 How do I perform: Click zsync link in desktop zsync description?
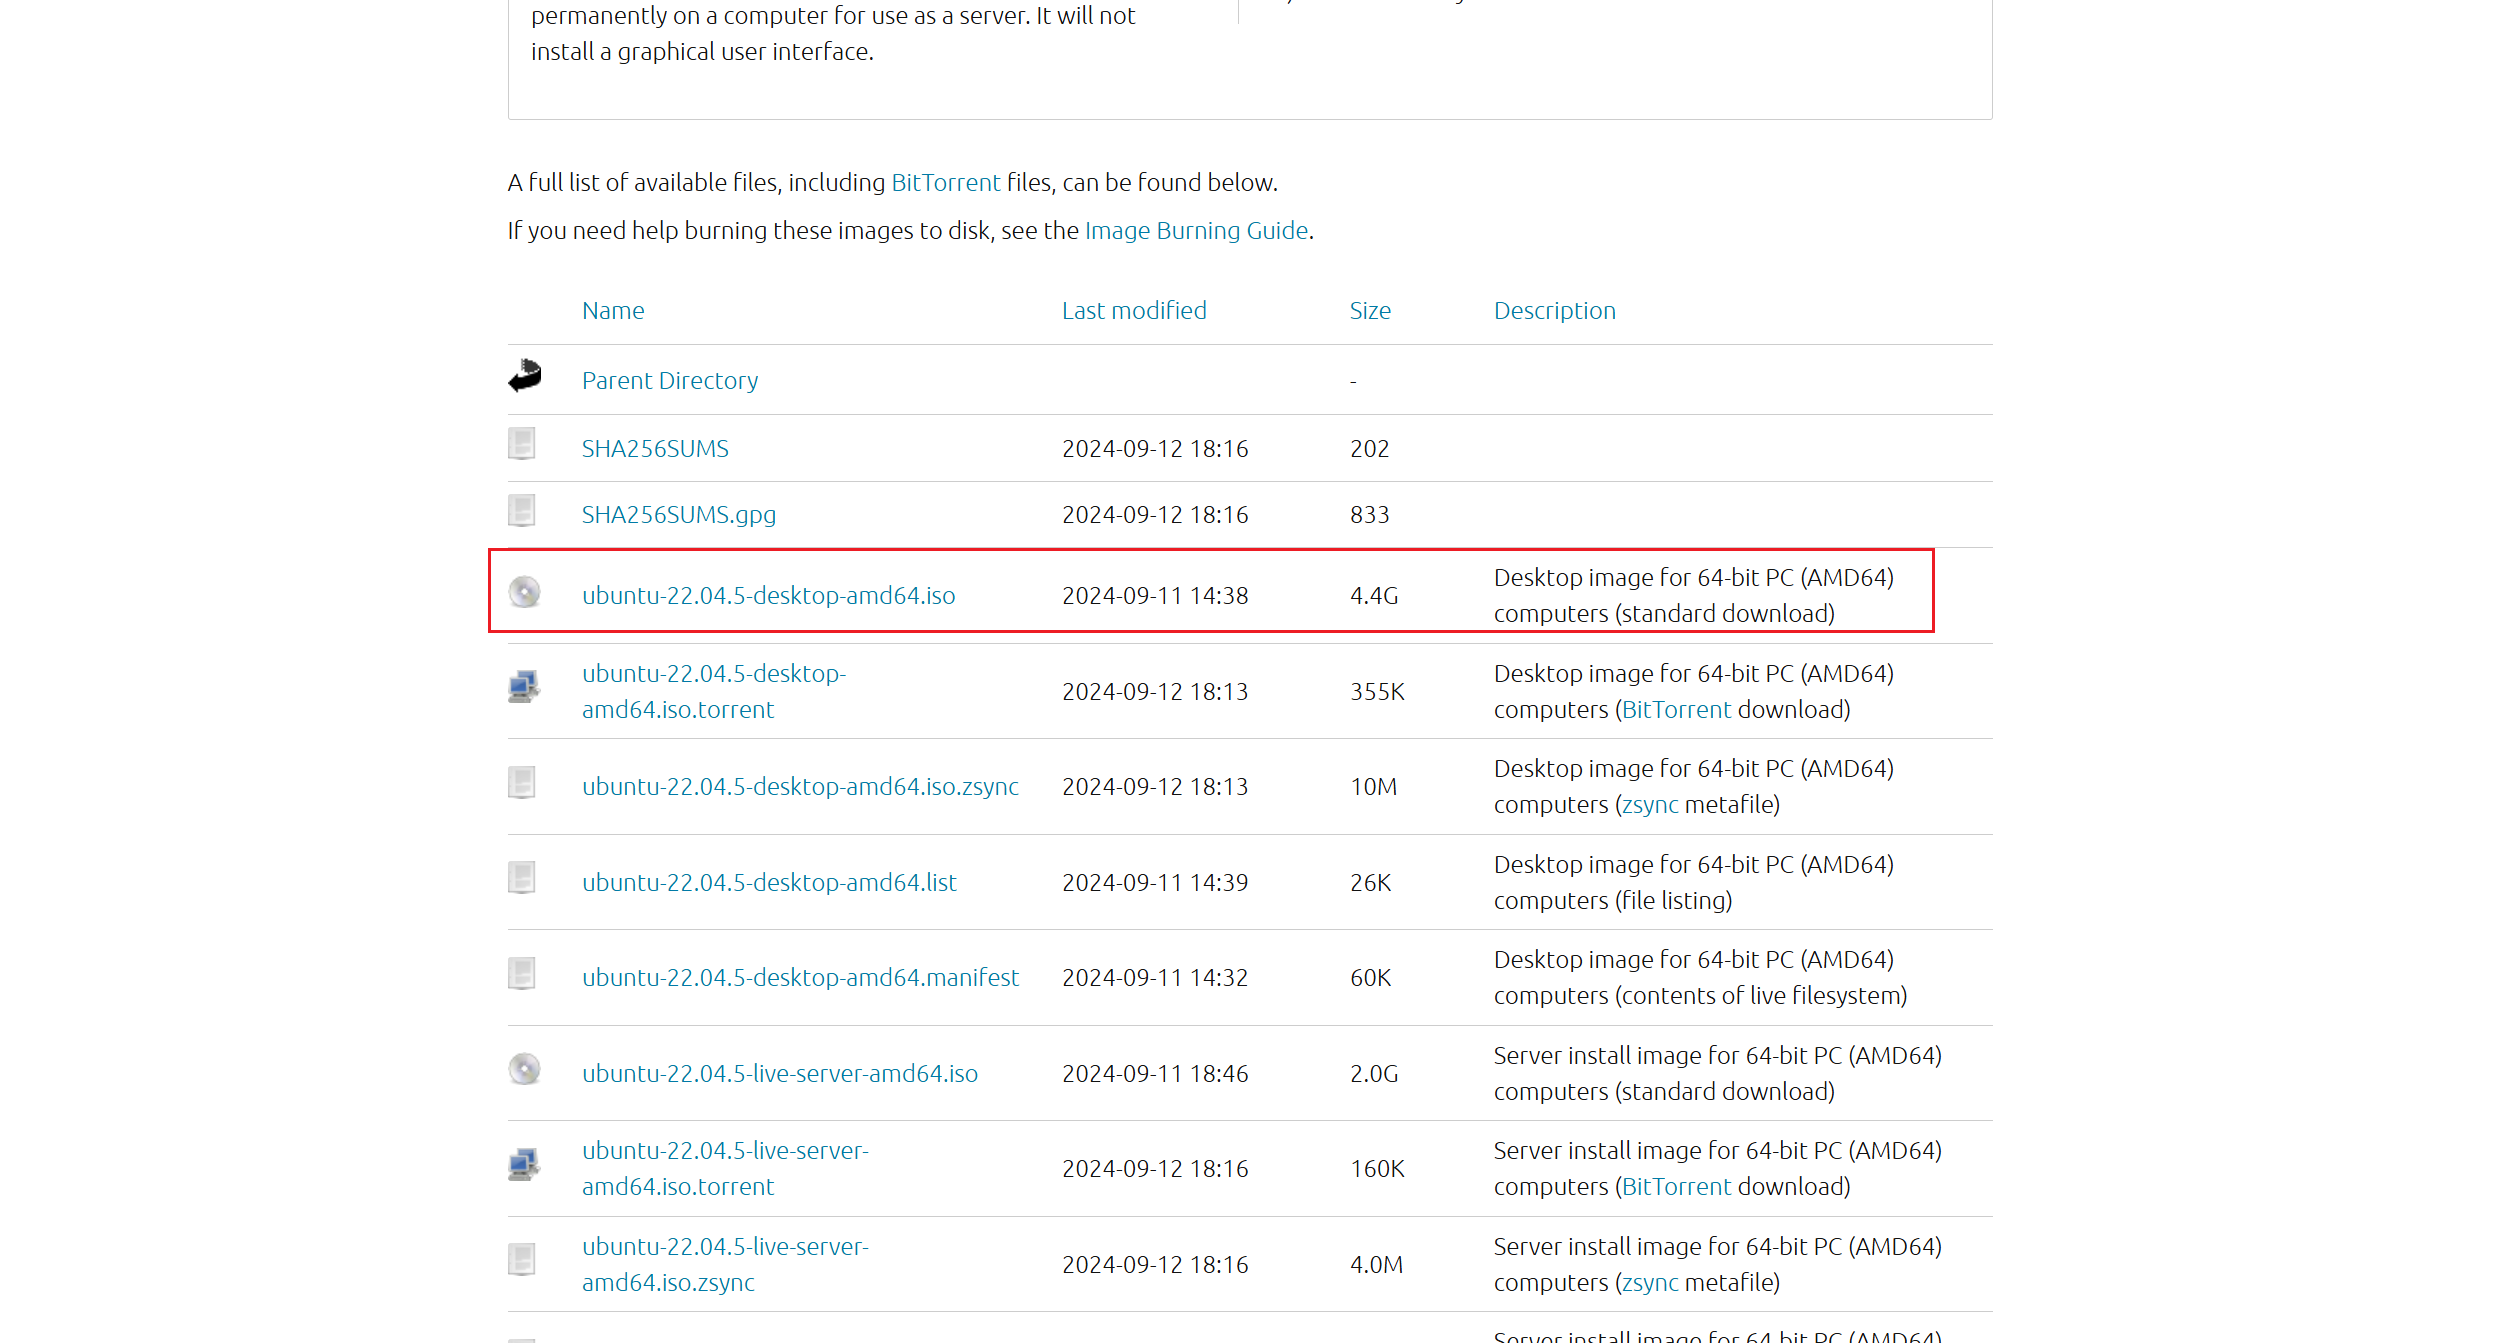(x=1650, y=805)
